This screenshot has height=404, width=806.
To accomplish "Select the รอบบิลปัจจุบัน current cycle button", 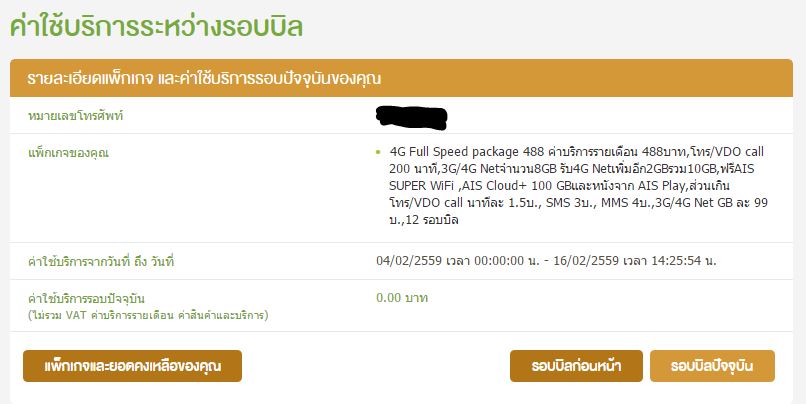I will click(712, 366).
